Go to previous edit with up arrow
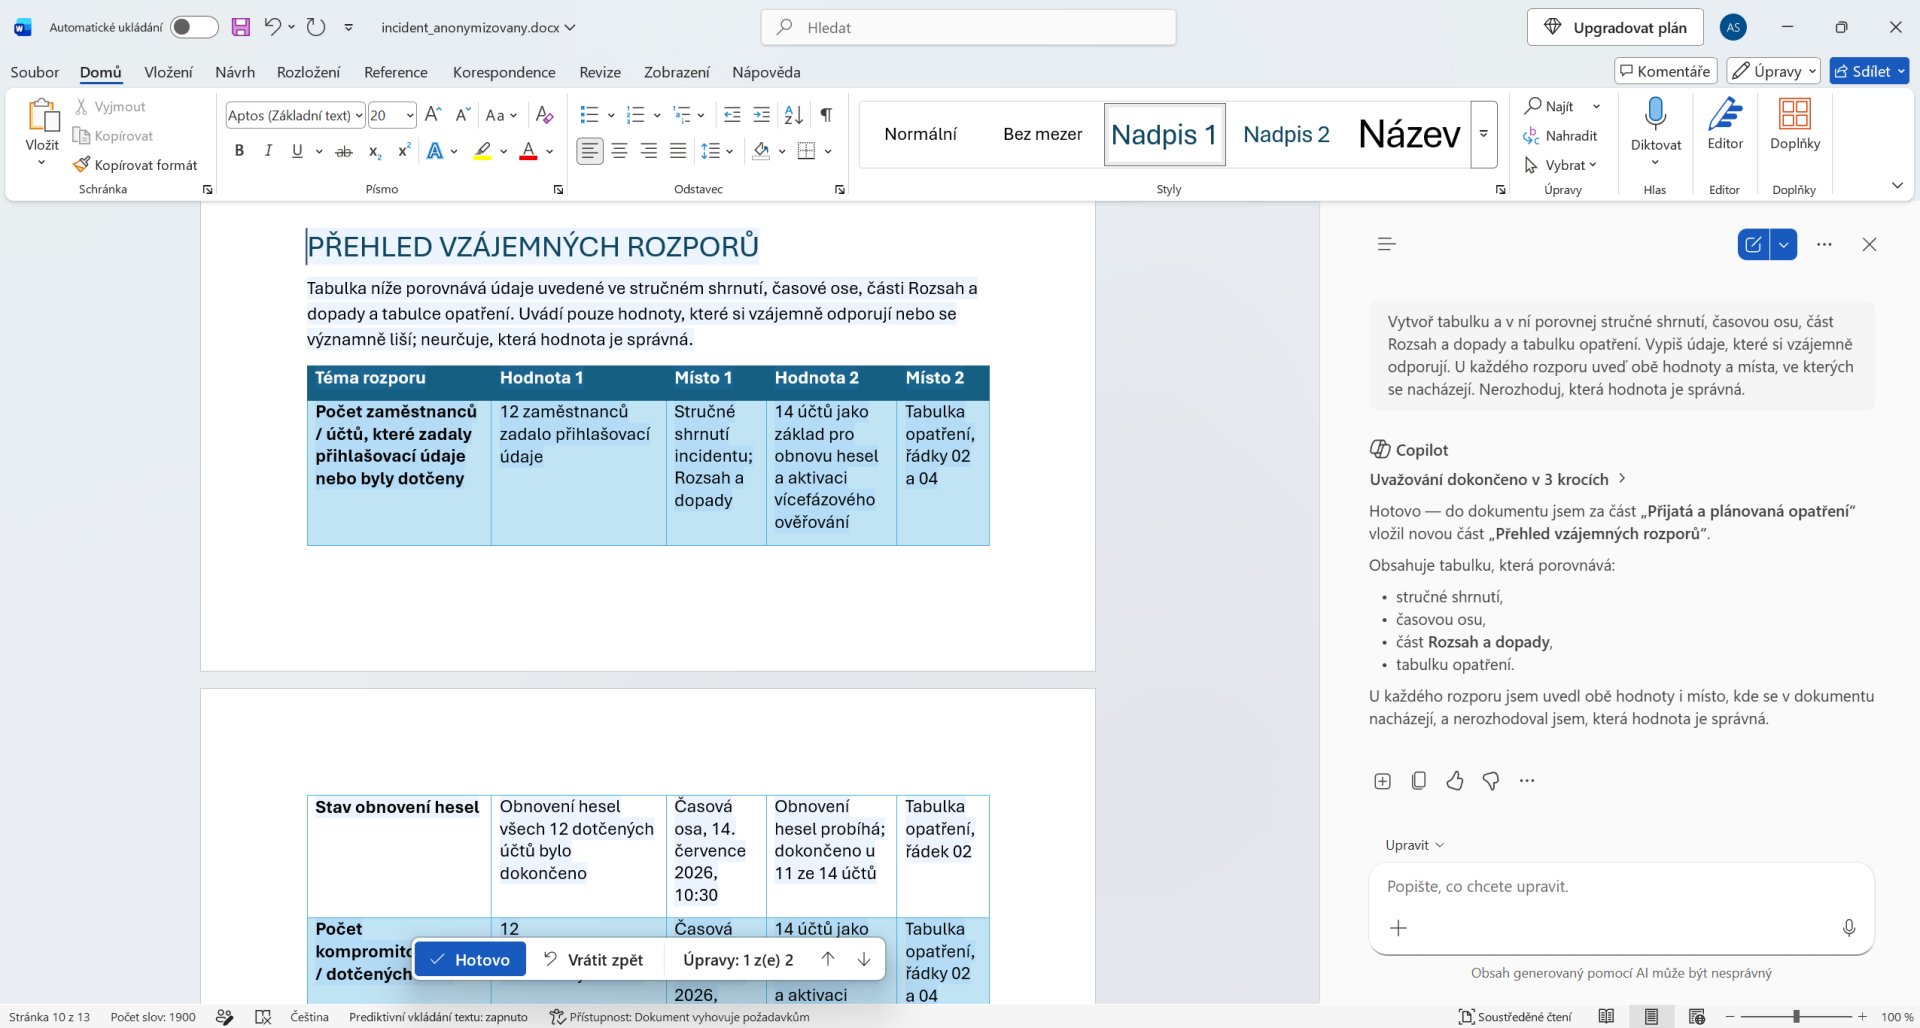The image size is (1920, 1028). click(x=828, y=959)
